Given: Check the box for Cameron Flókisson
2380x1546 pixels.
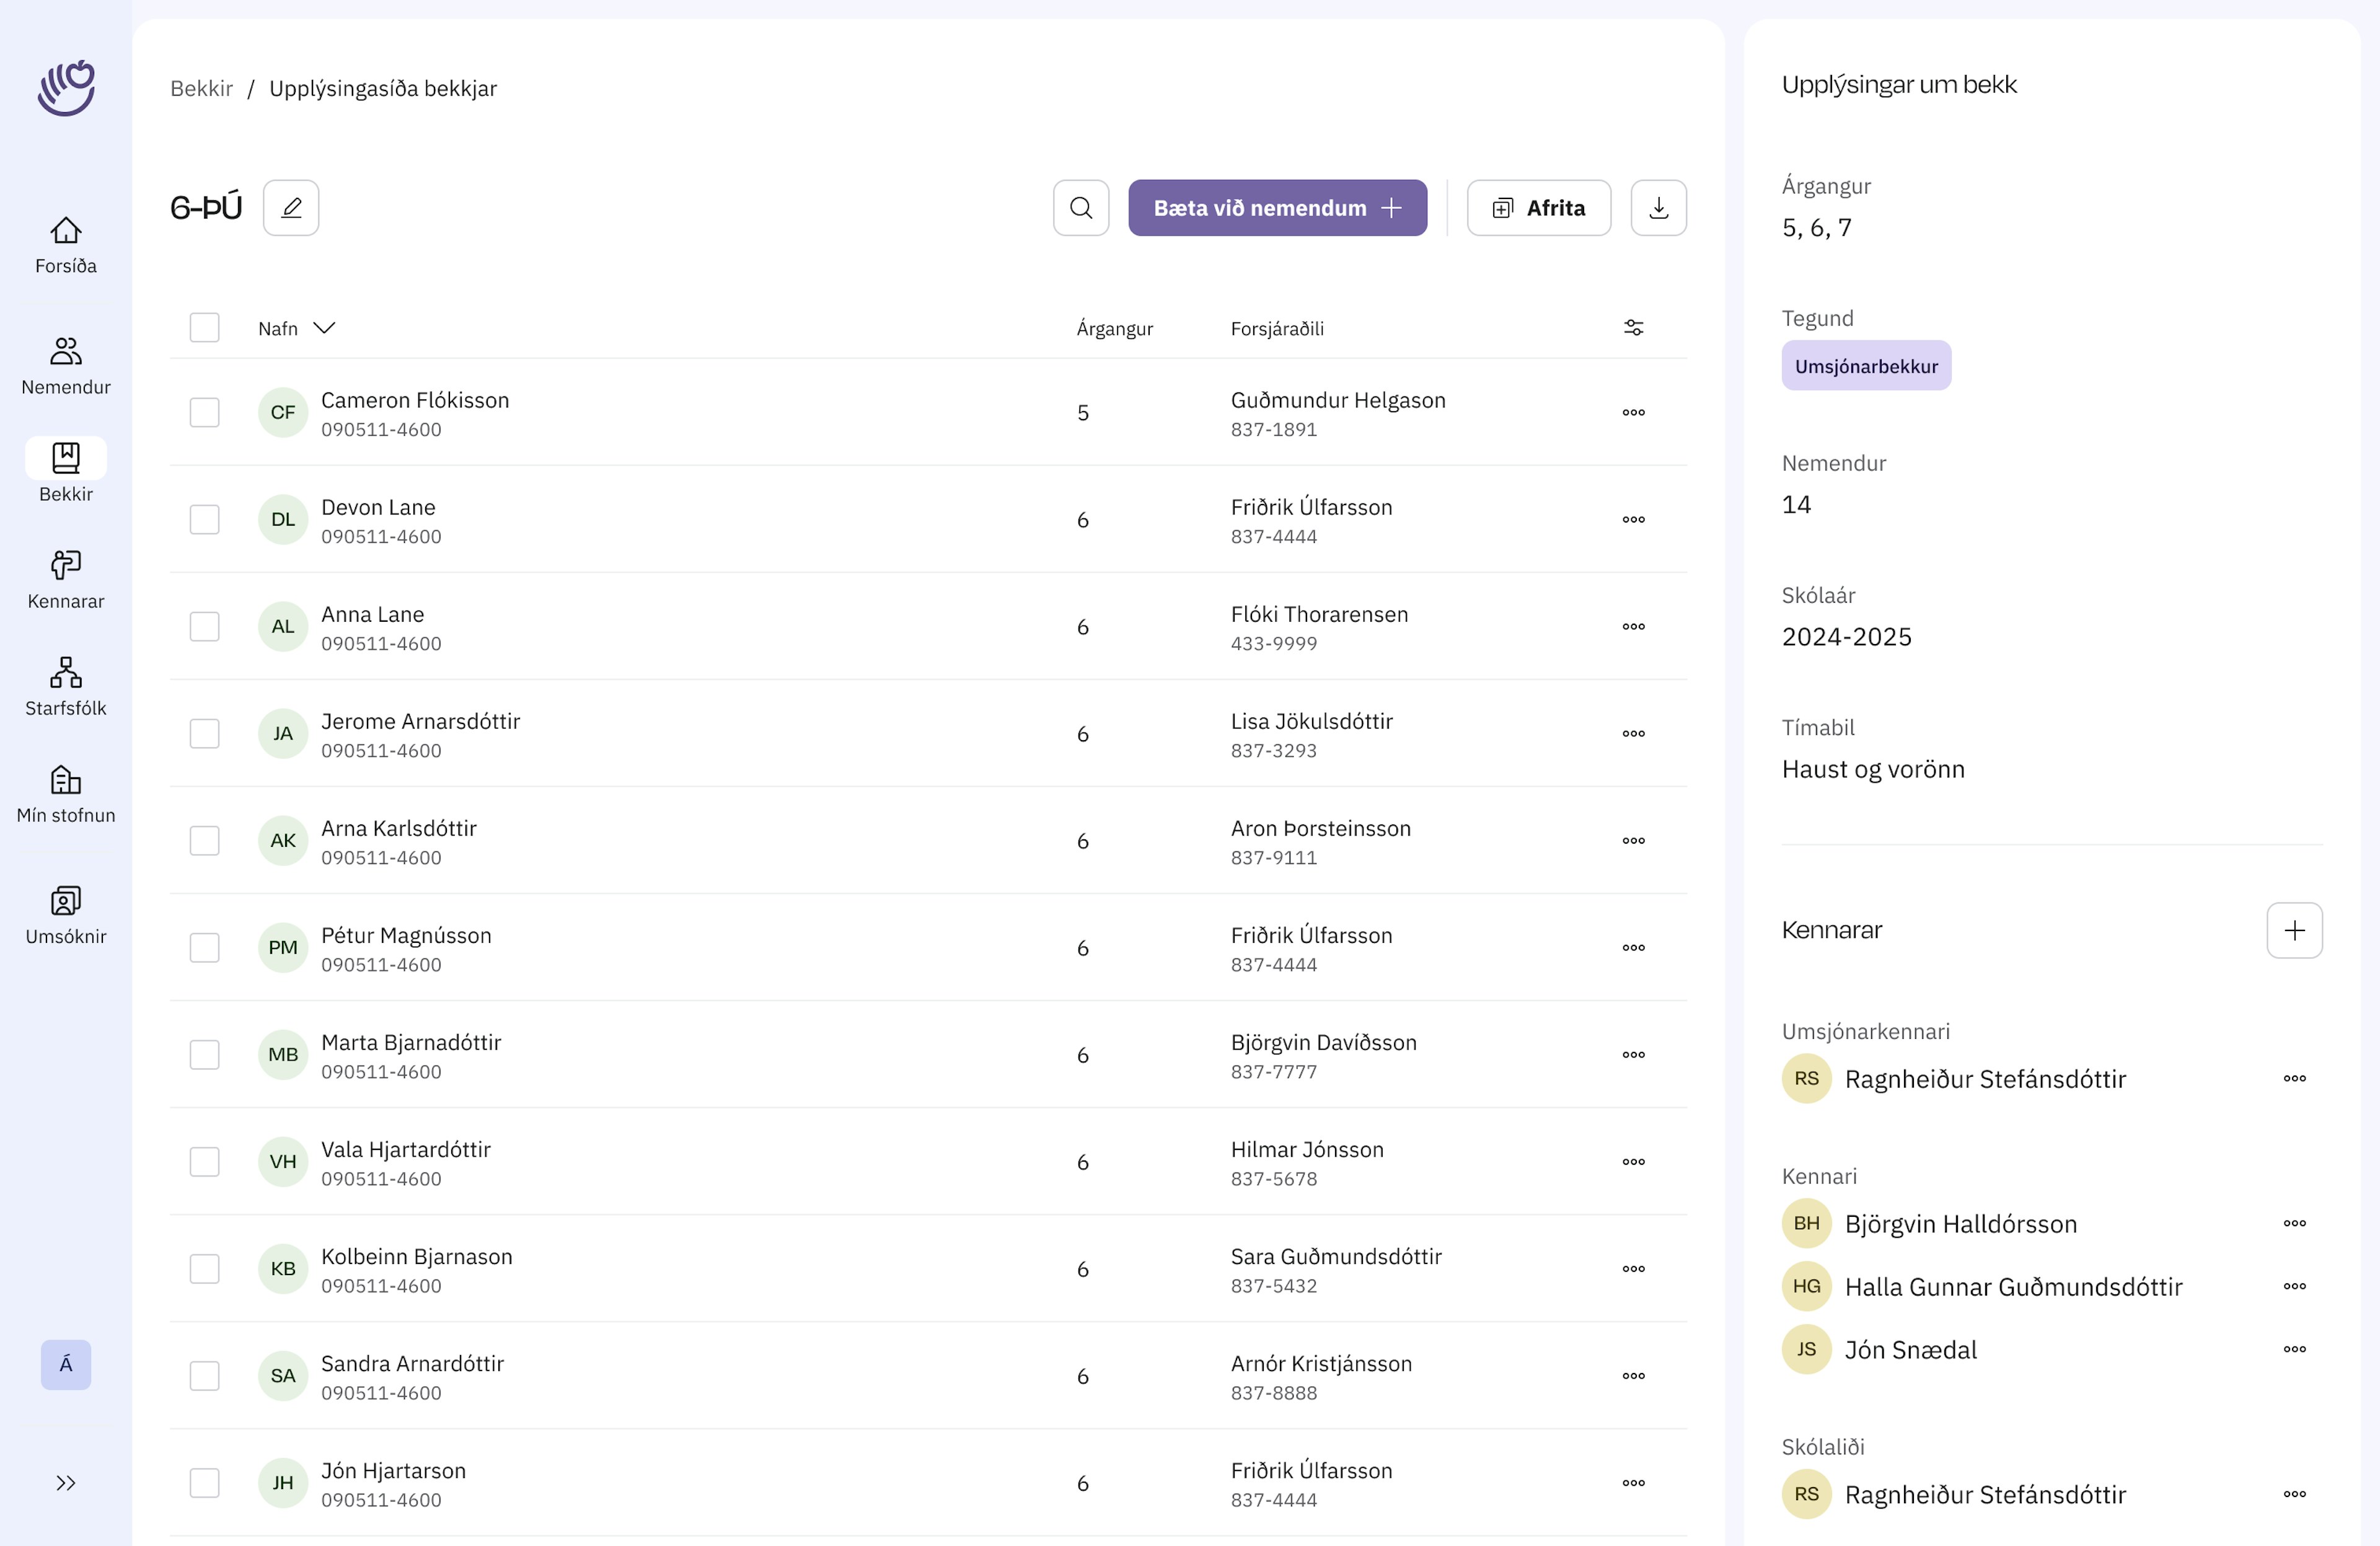Looking at the screenshot, I should [x=205, y=412].
